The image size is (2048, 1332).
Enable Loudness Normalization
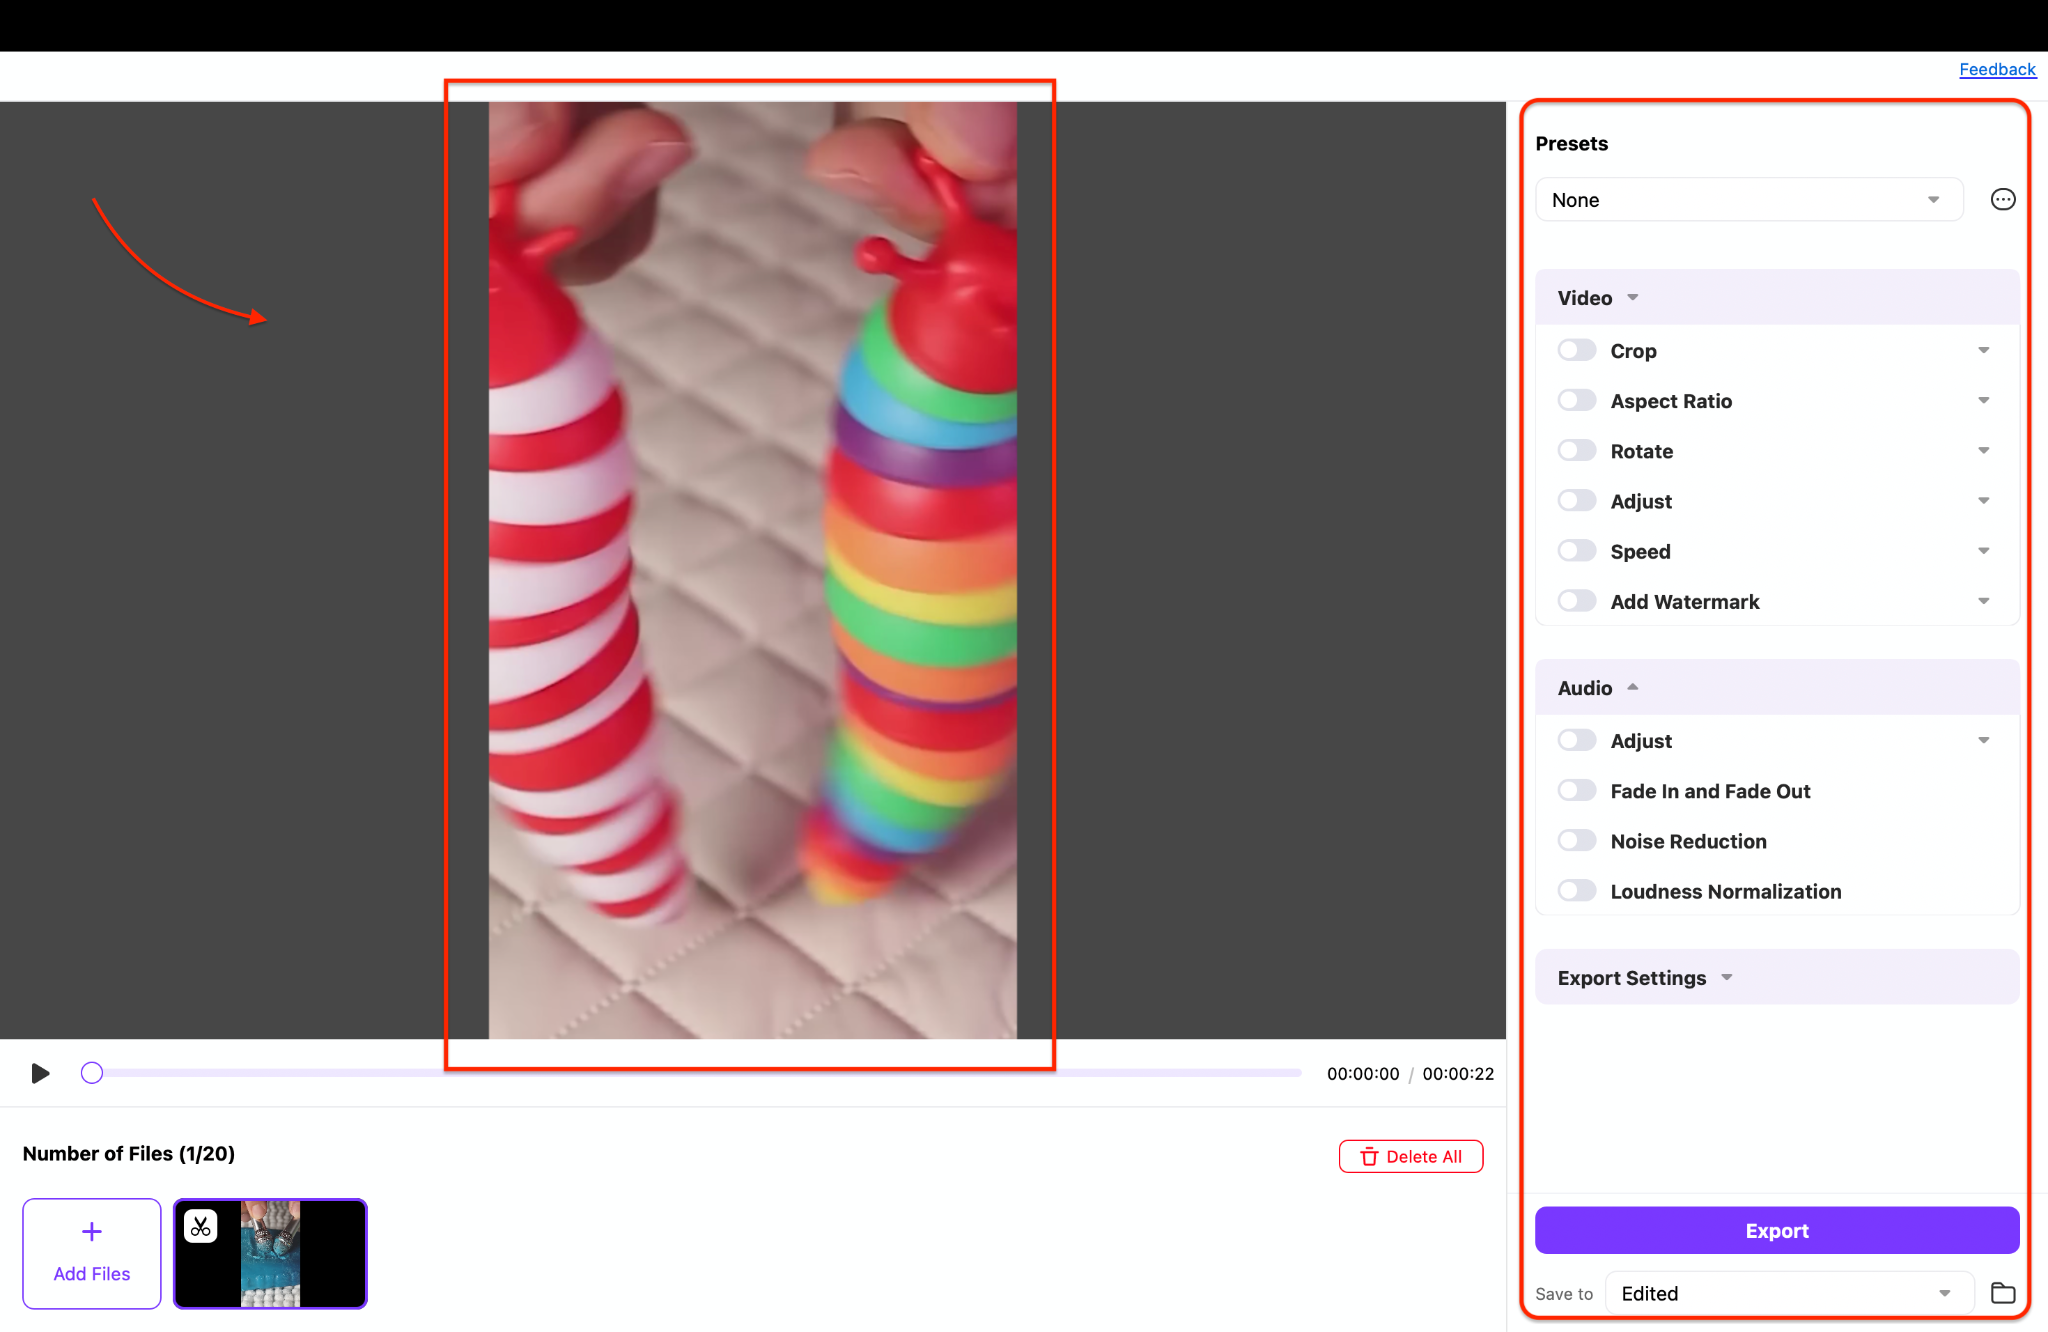point(1576,890)
